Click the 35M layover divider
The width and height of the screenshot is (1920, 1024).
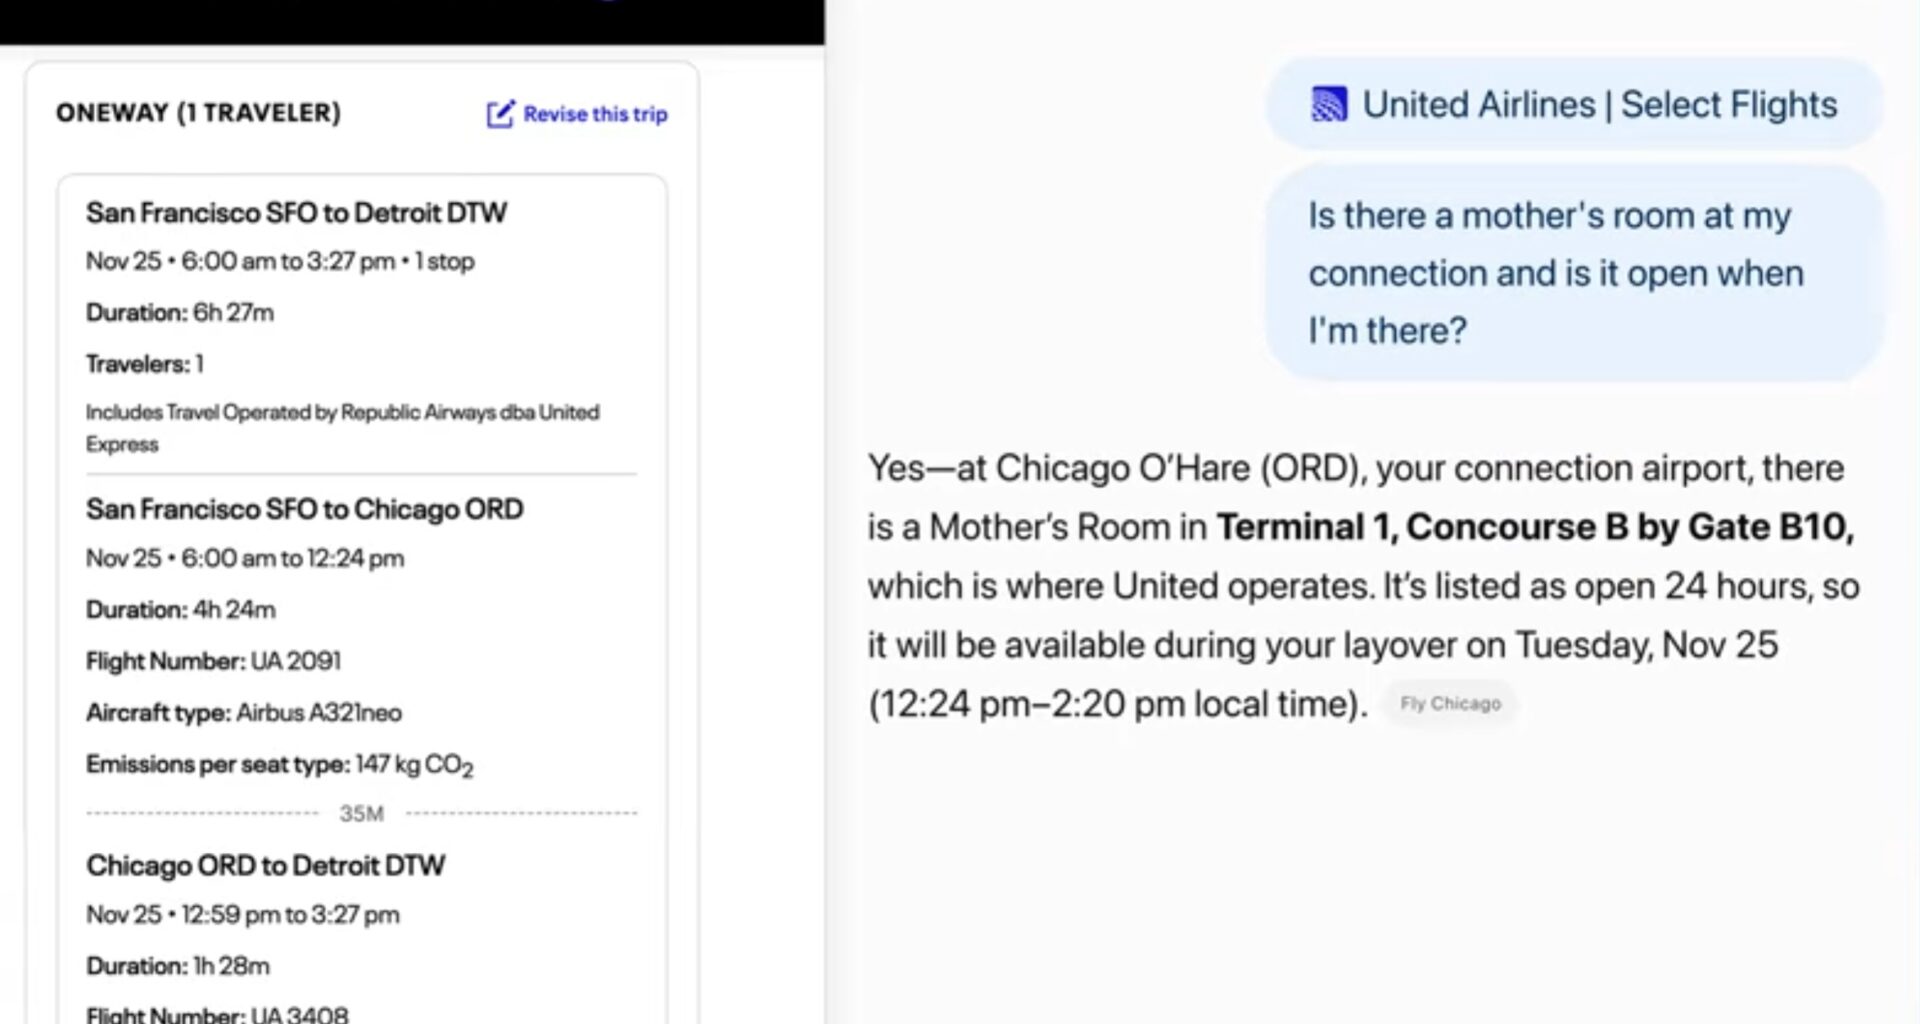point(361,813)
